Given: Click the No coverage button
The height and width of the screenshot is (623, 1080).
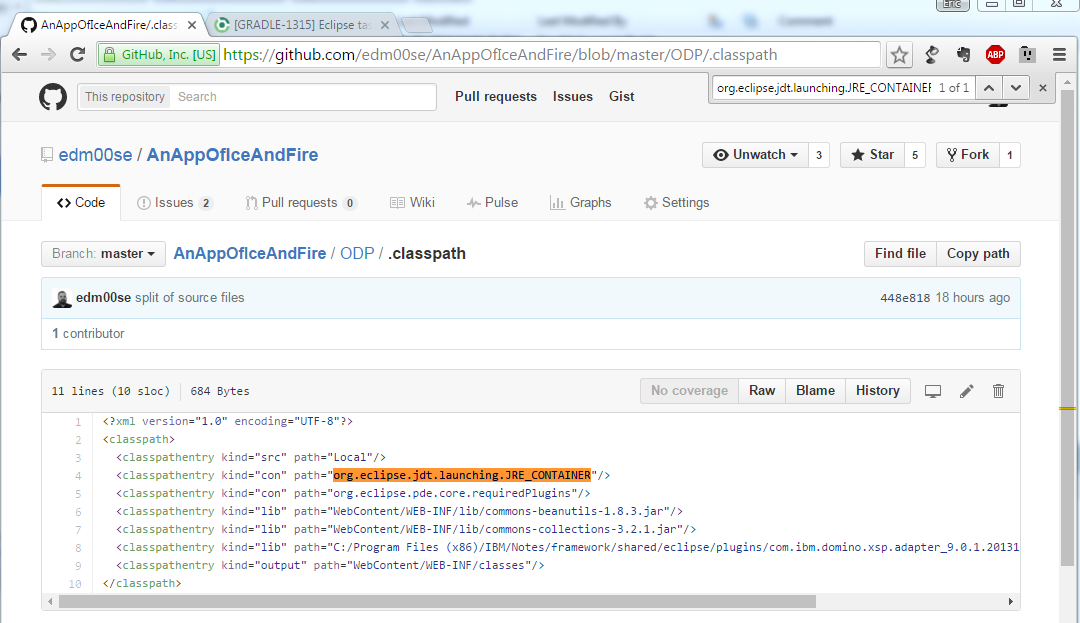Looking at the screenshot, I should coord(689,391).
